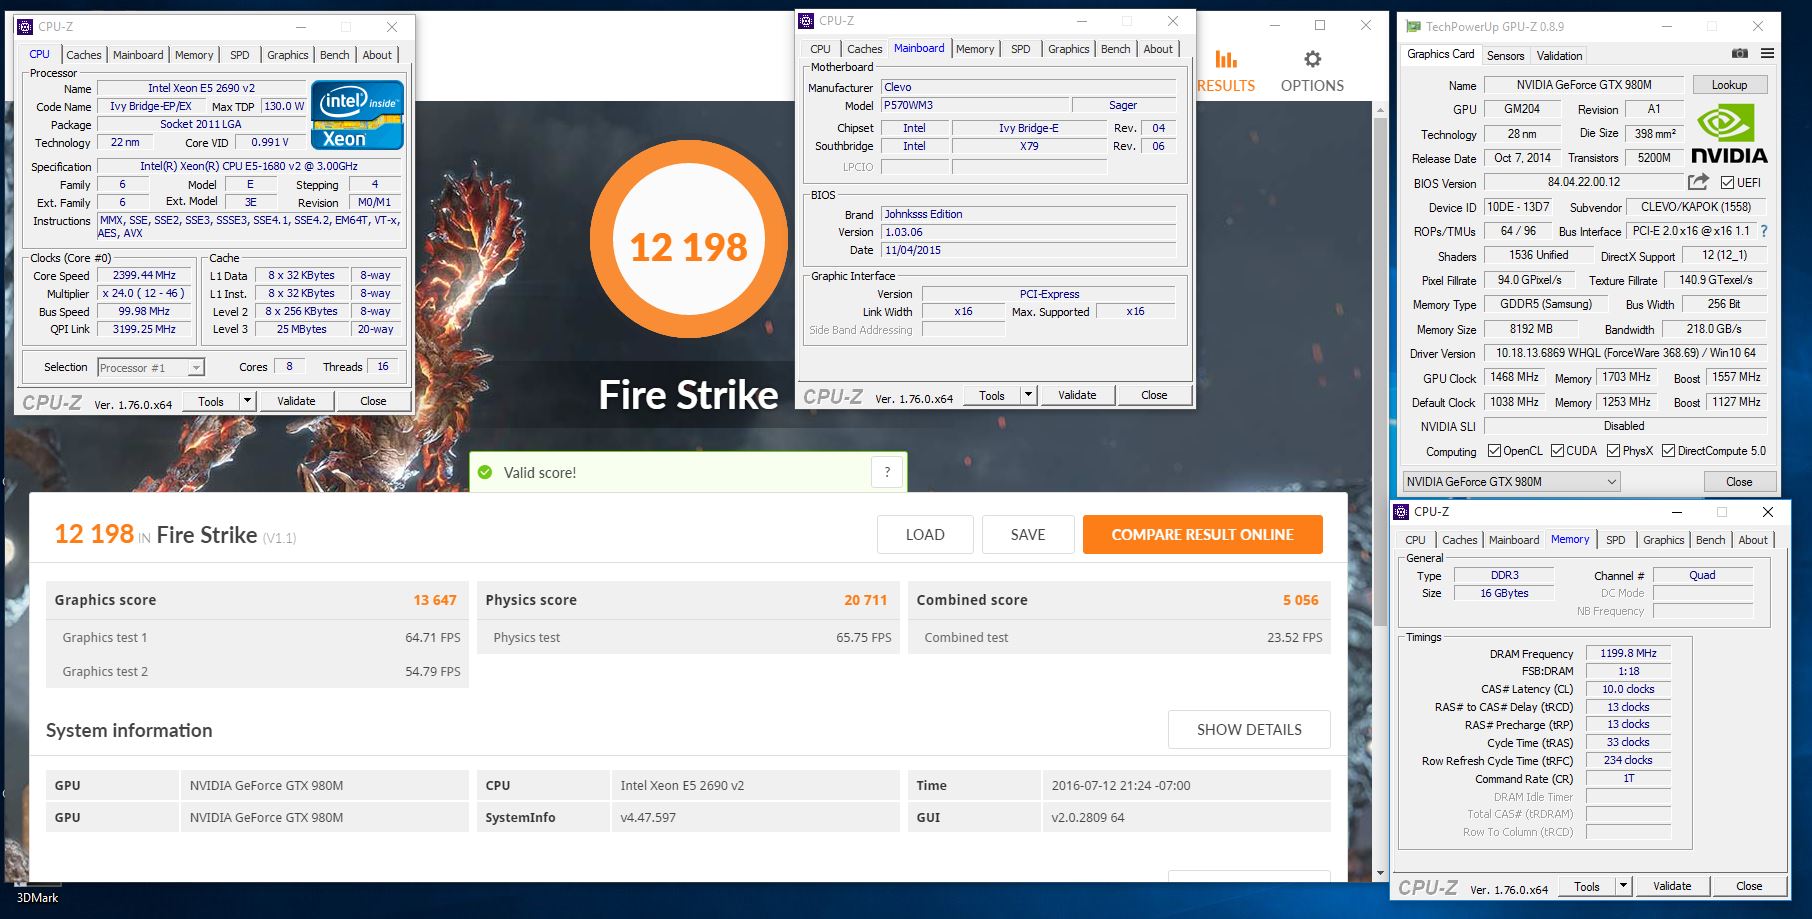Click the GPU-Z screenshot camera icon
Image resolution: width=1812 pixels, height=919 pixels.
point(1740,54)
